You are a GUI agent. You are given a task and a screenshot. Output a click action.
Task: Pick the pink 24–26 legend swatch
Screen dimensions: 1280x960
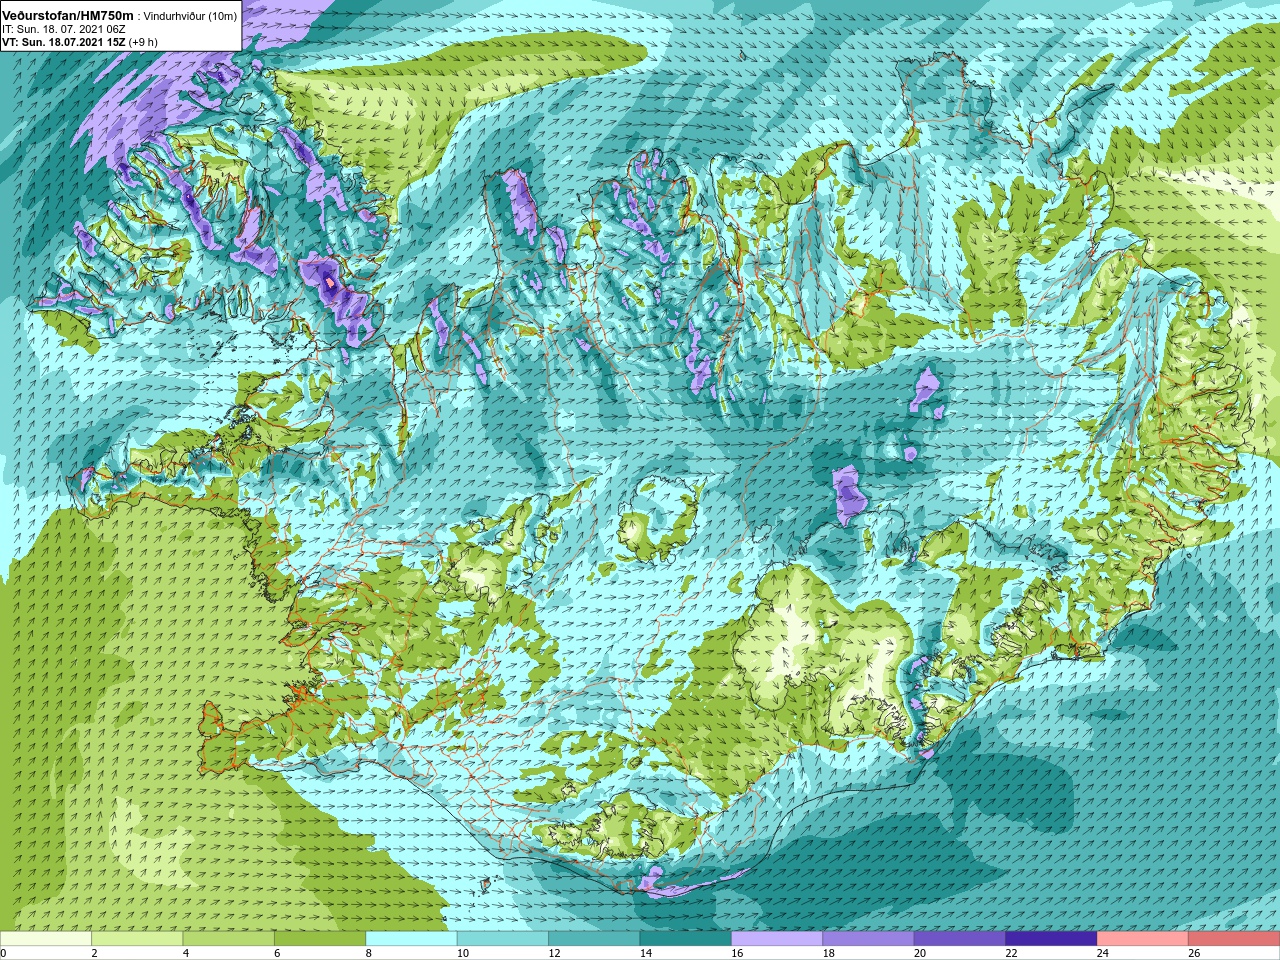click(x=1143, y=939)
